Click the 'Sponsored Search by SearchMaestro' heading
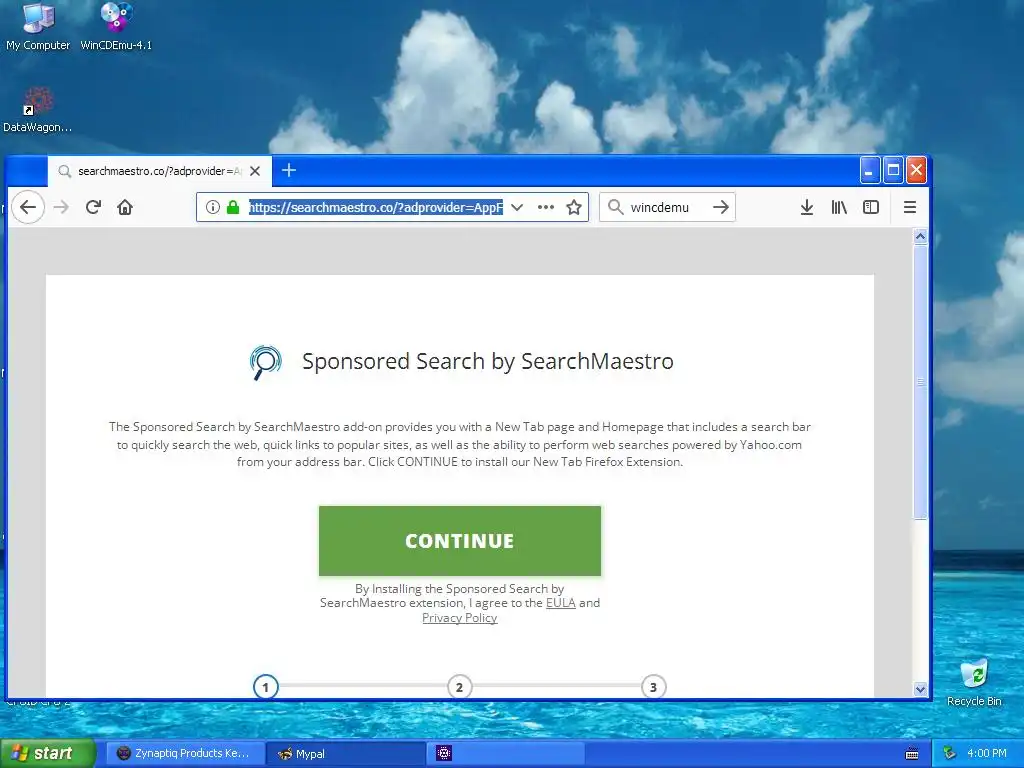 tap(488, 361)
